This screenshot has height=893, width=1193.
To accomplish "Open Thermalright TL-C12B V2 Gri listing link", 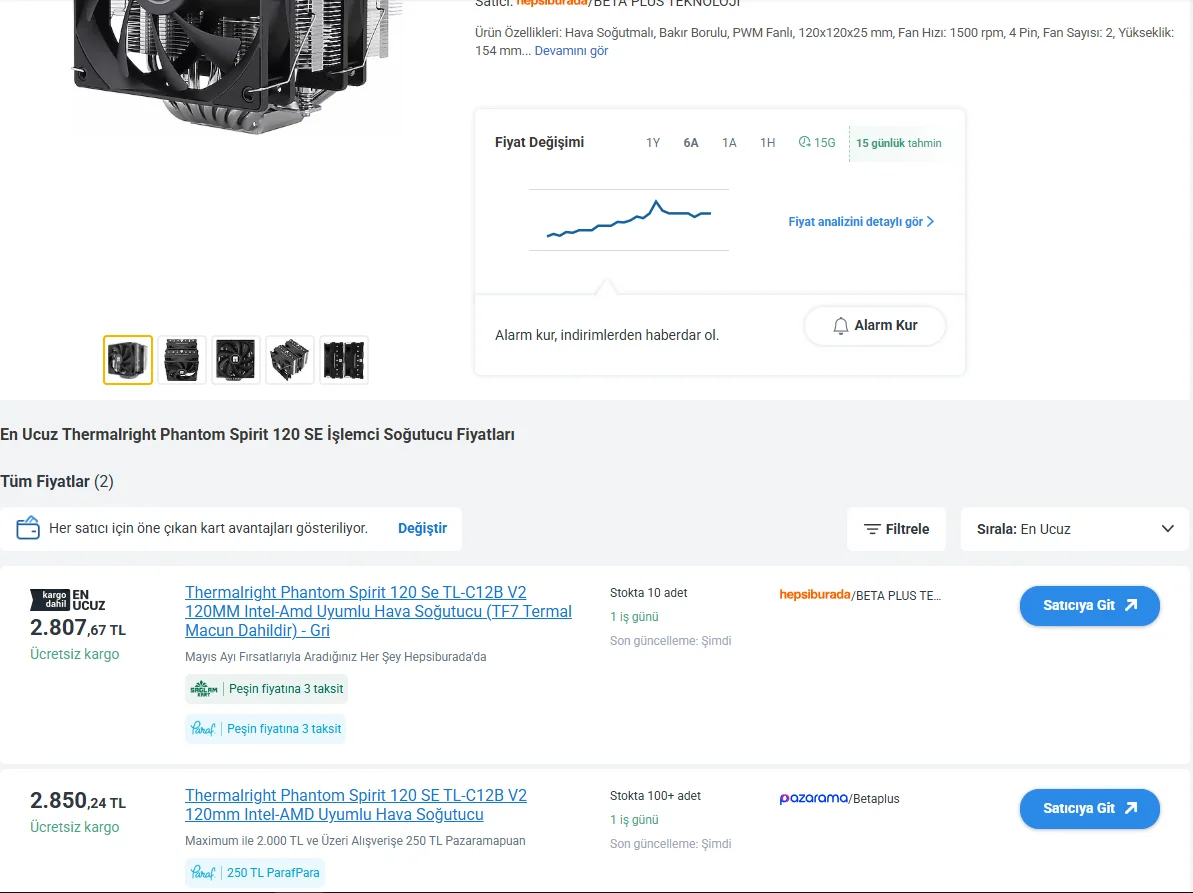I will pyautogui.click(x=378, y=611).
